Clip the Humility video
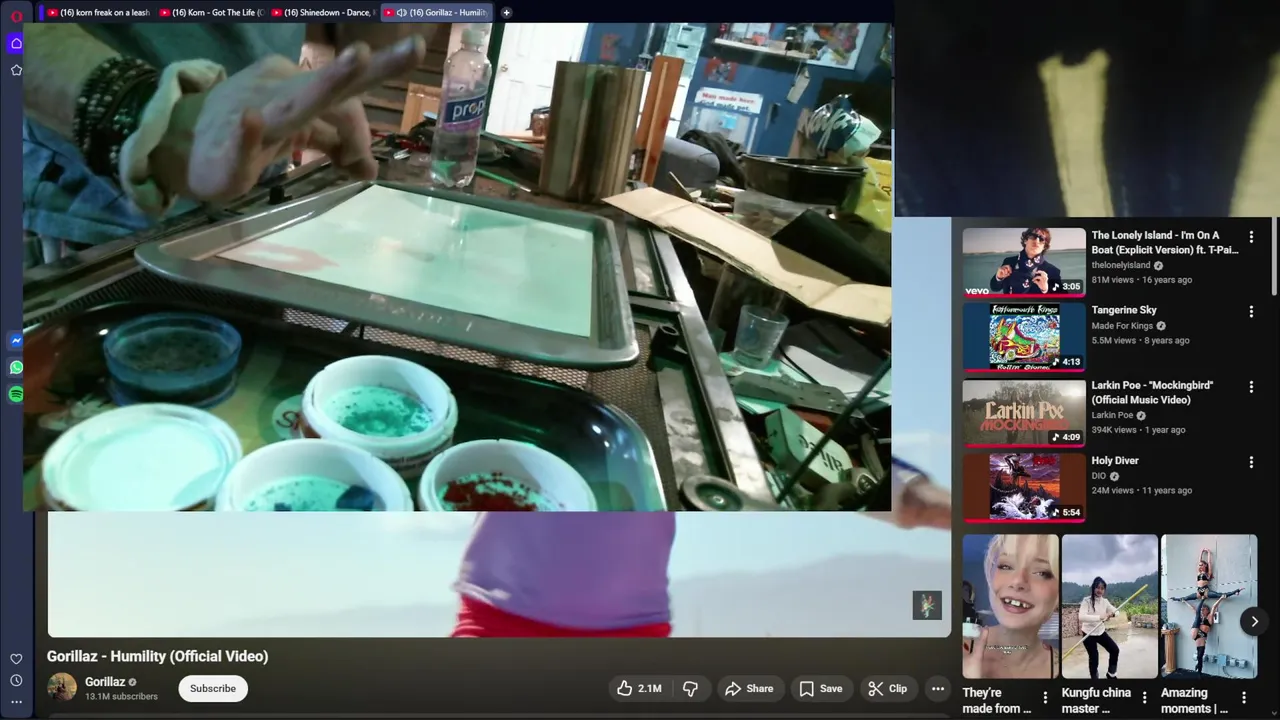The height and width of the screenshot is (720, 1280). [x=887, y=688]
